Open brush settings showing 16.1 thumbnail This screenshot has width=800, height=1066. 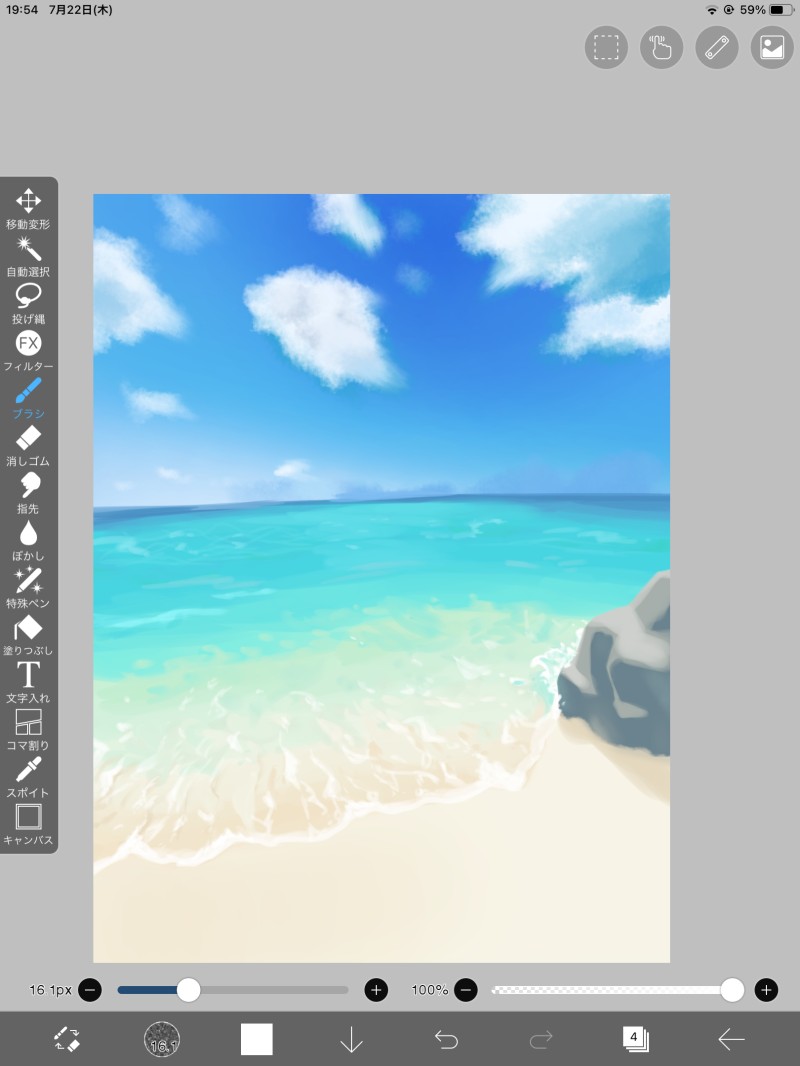tap(162, 1039)
